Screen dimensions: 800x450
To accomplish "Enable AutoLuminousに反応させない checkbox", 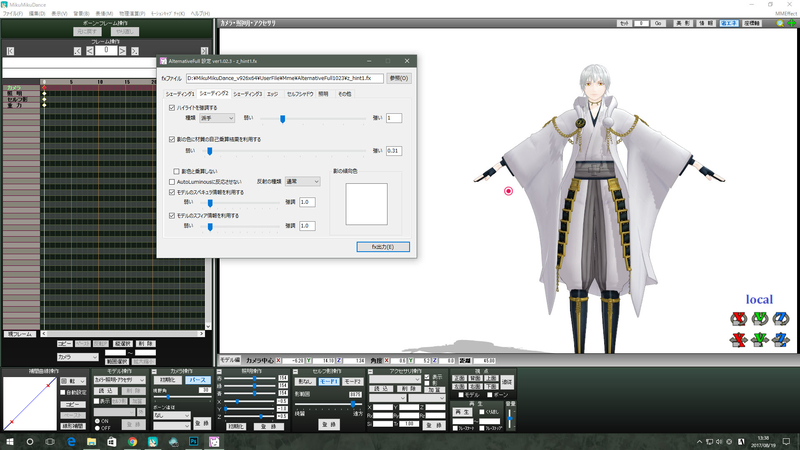I will (x=172, y=182).
